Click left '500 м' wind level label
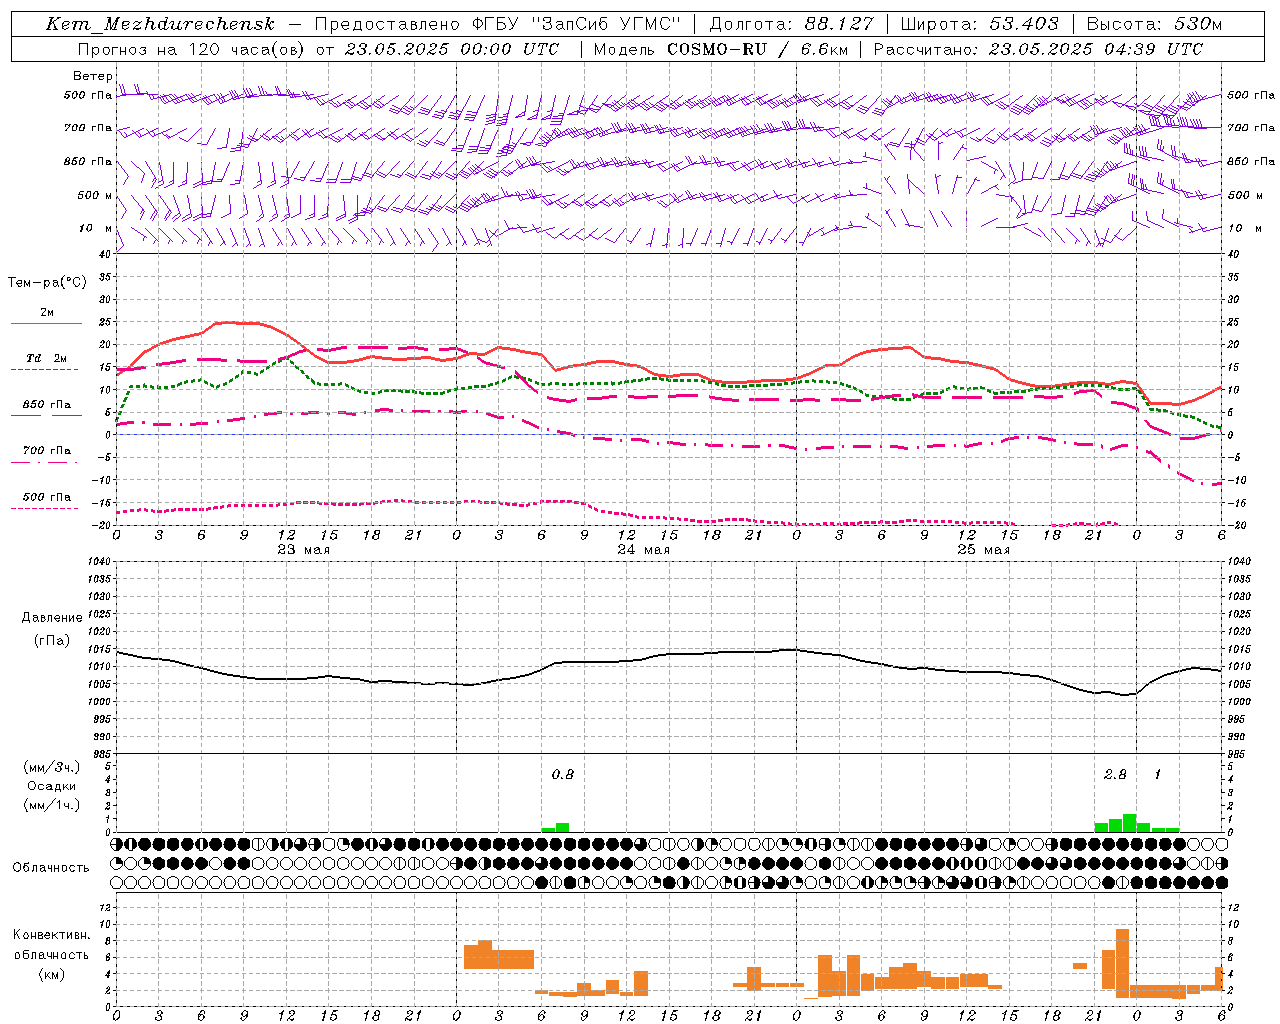This screenshot has height=1024, width=1280. point(95,195)
